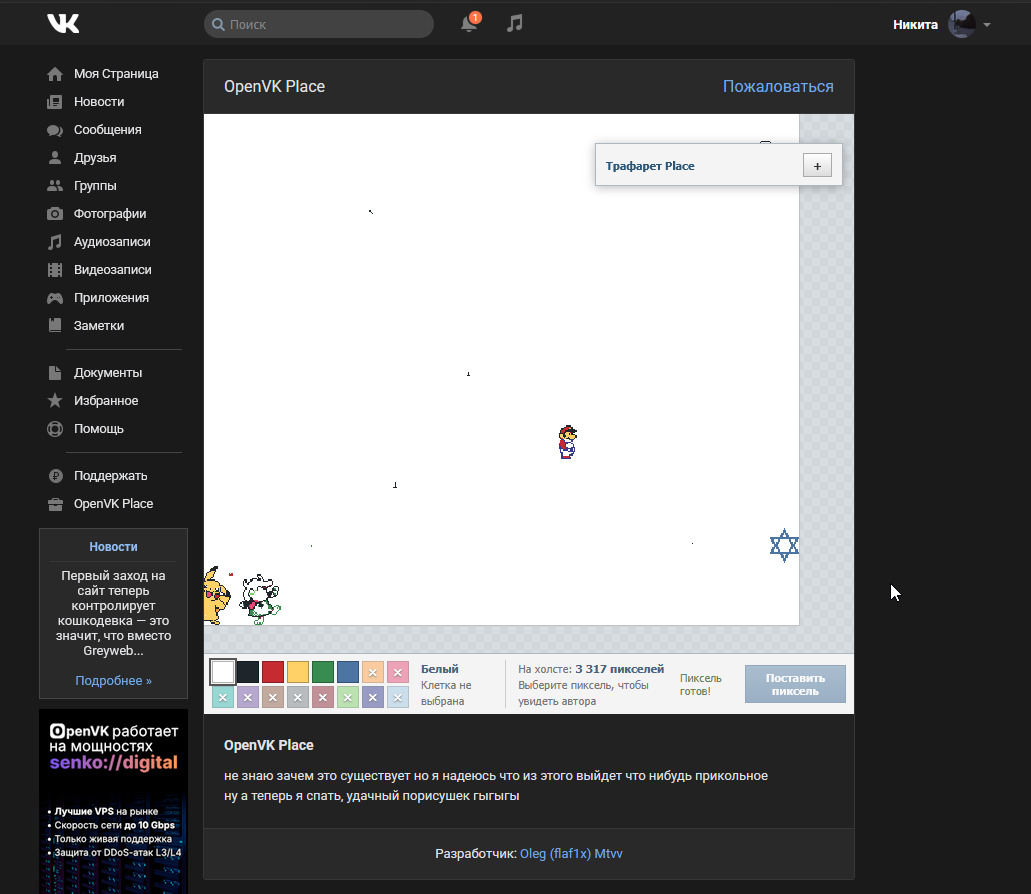Viewport: 1031px width, 894px height.
Task: Click the people icon beside Группы
Action: pos(55,186)
